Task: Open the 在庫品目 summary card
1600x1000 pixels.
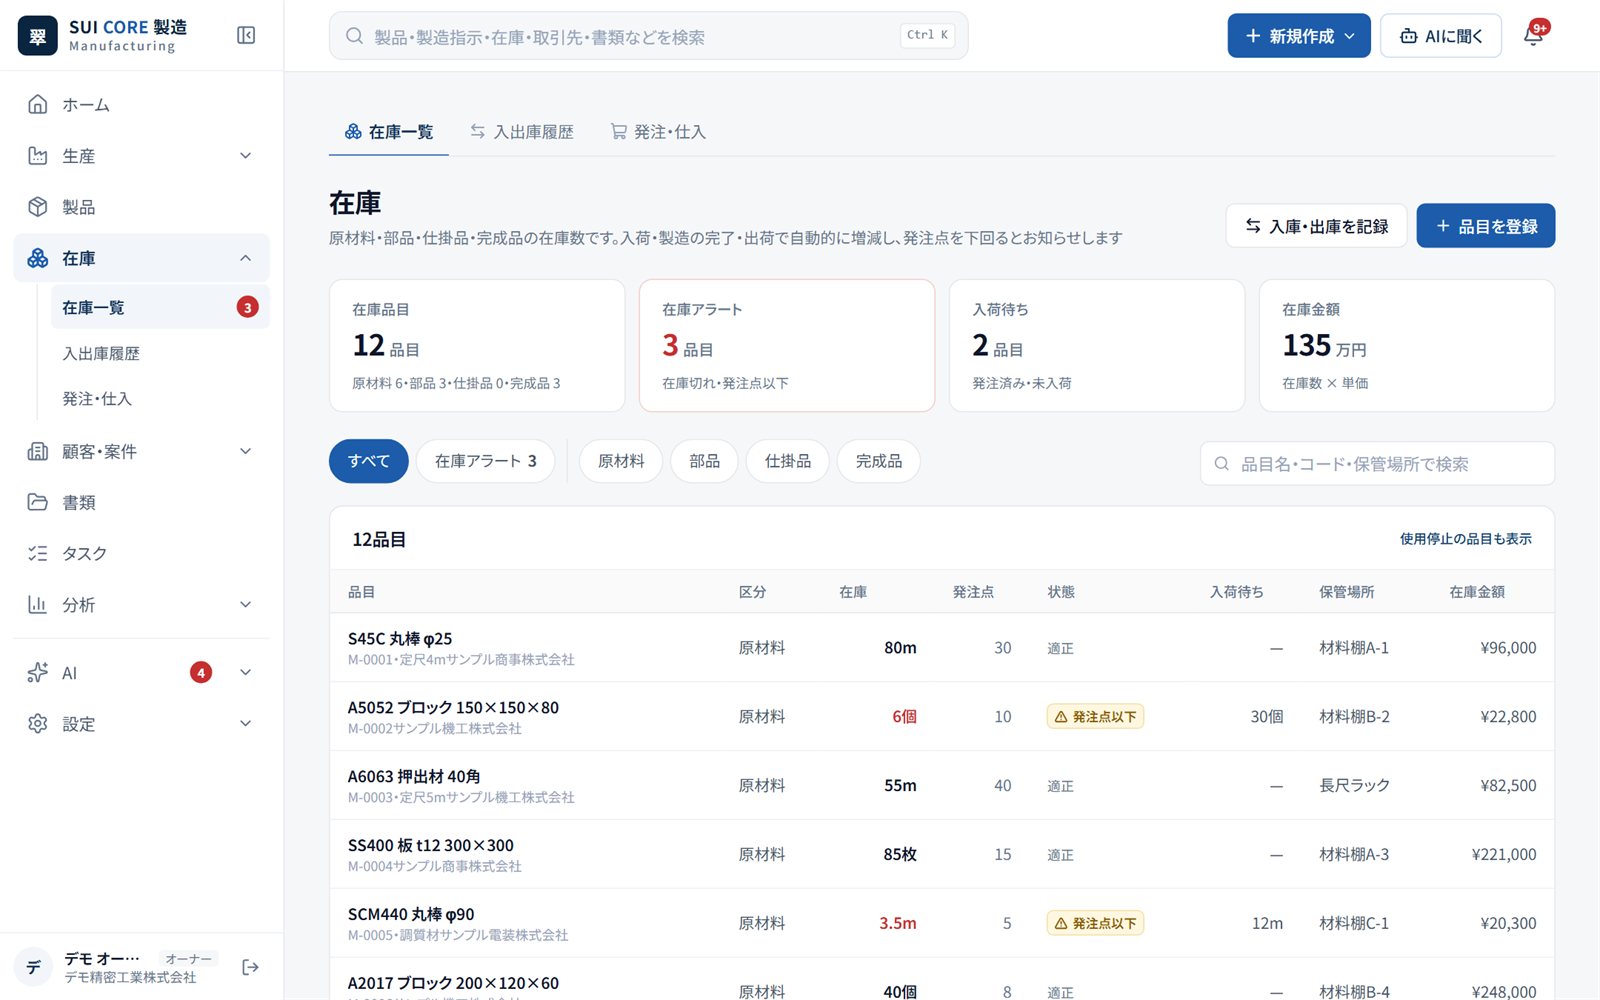Action: pos(477,345)
